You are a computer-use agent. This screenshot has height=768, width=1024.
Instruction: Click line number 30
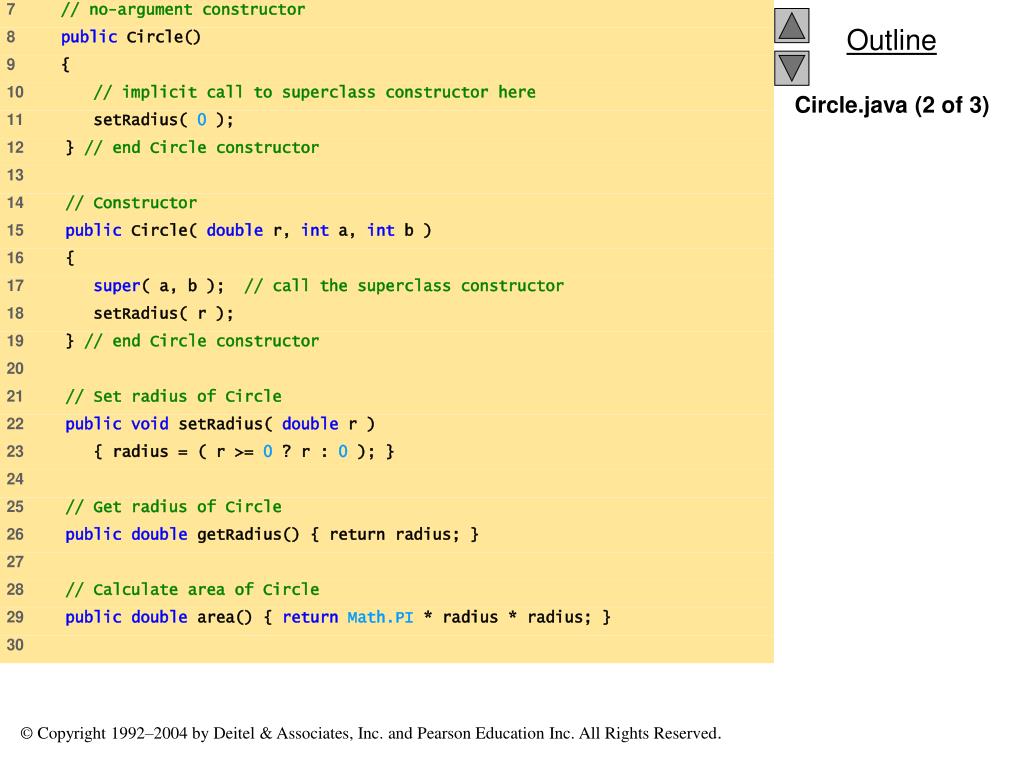[15, 645]
